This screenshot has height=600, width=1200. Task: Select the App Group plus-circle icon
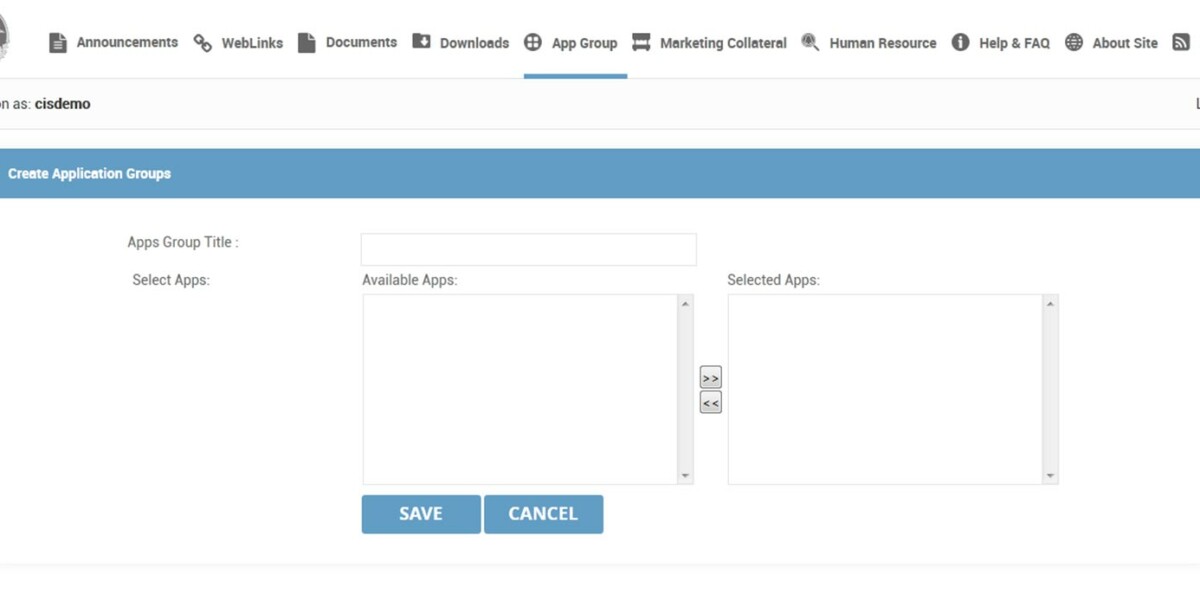pyautogui.click(x=533, y=42)
